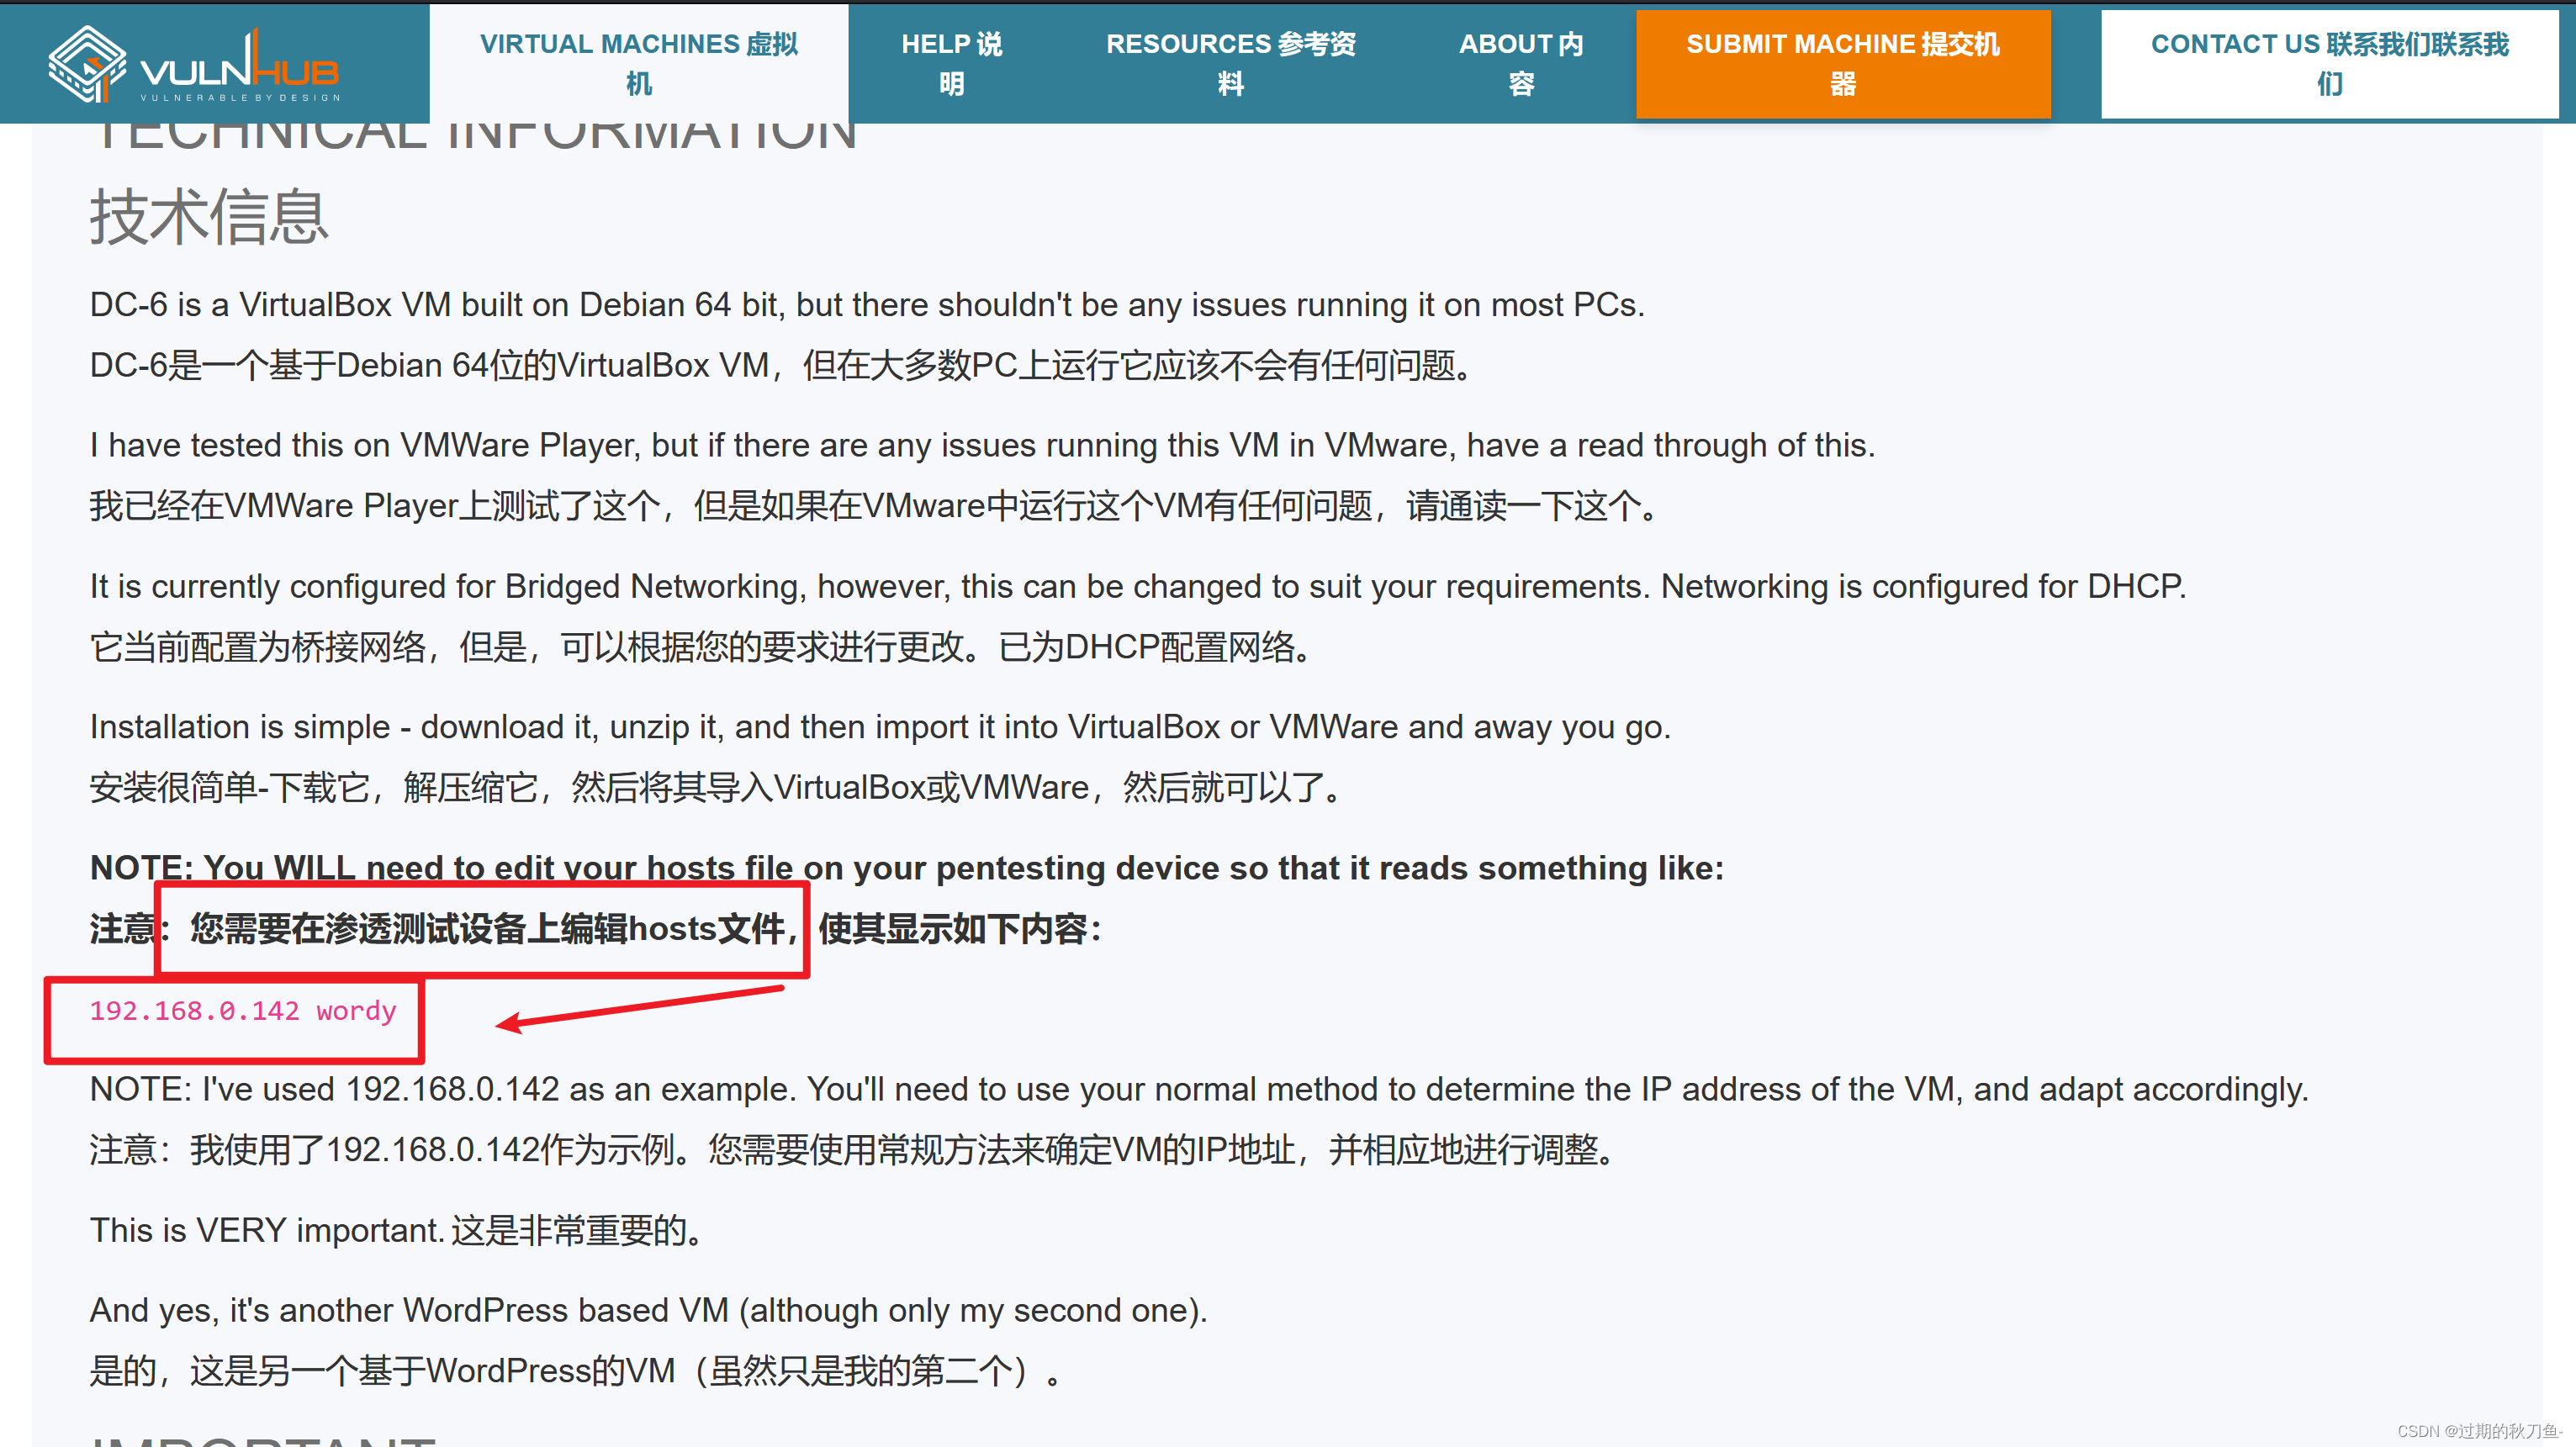Click the Bridged Networking DHCP sentence

point(1138,586)
